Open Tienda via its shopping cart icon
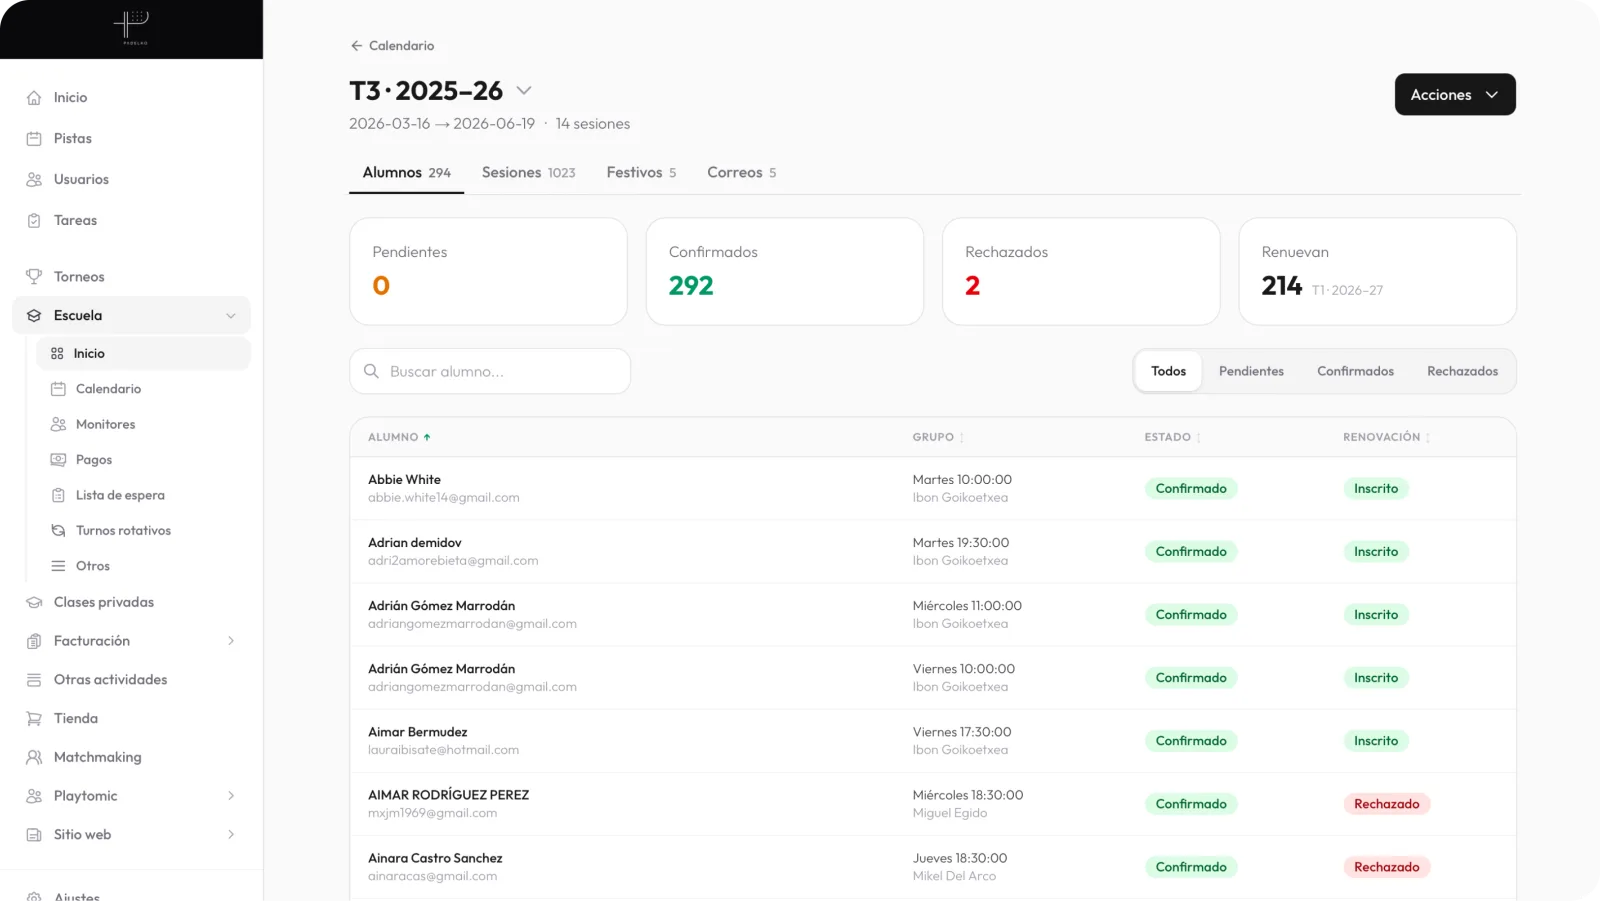 34,719
